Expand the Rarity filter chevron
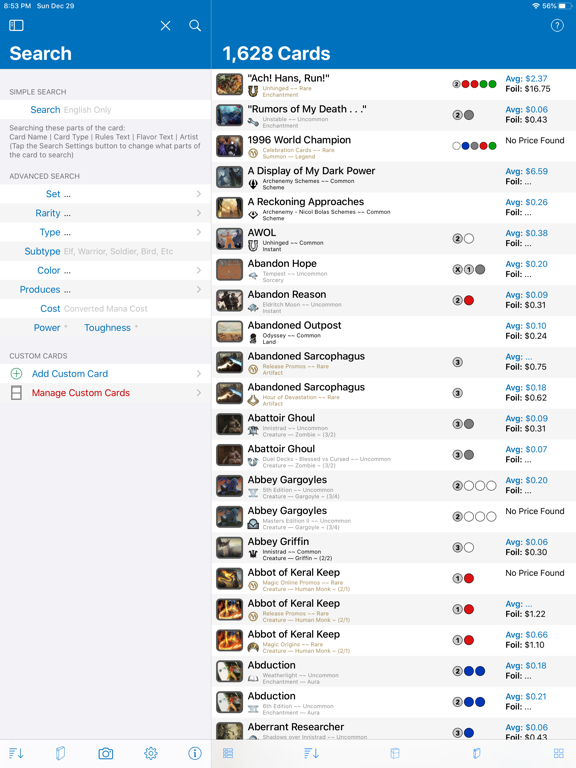 [x=198, y=213]
